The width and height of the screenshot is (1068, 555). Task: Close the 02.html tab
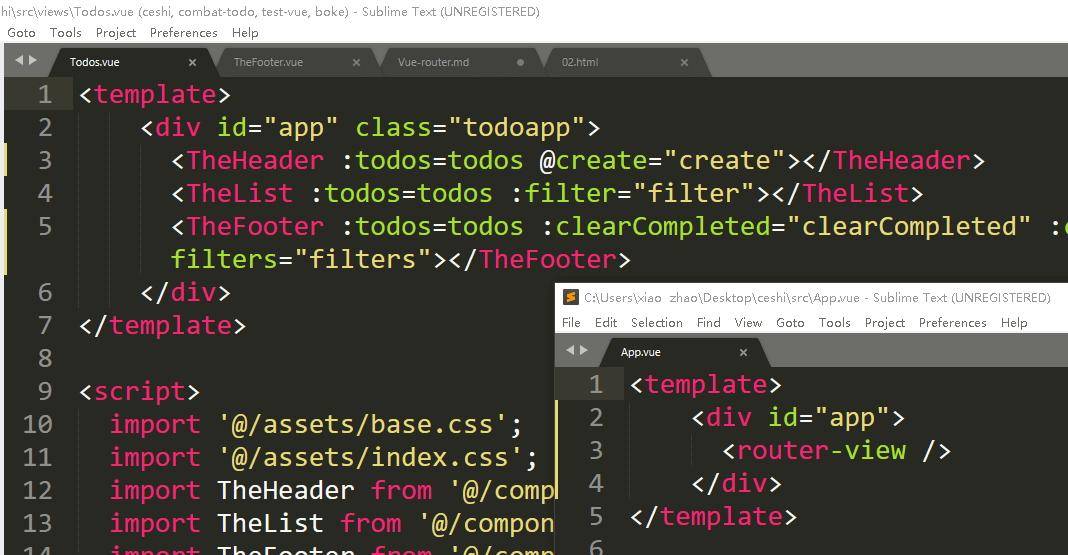click(684, 62)
